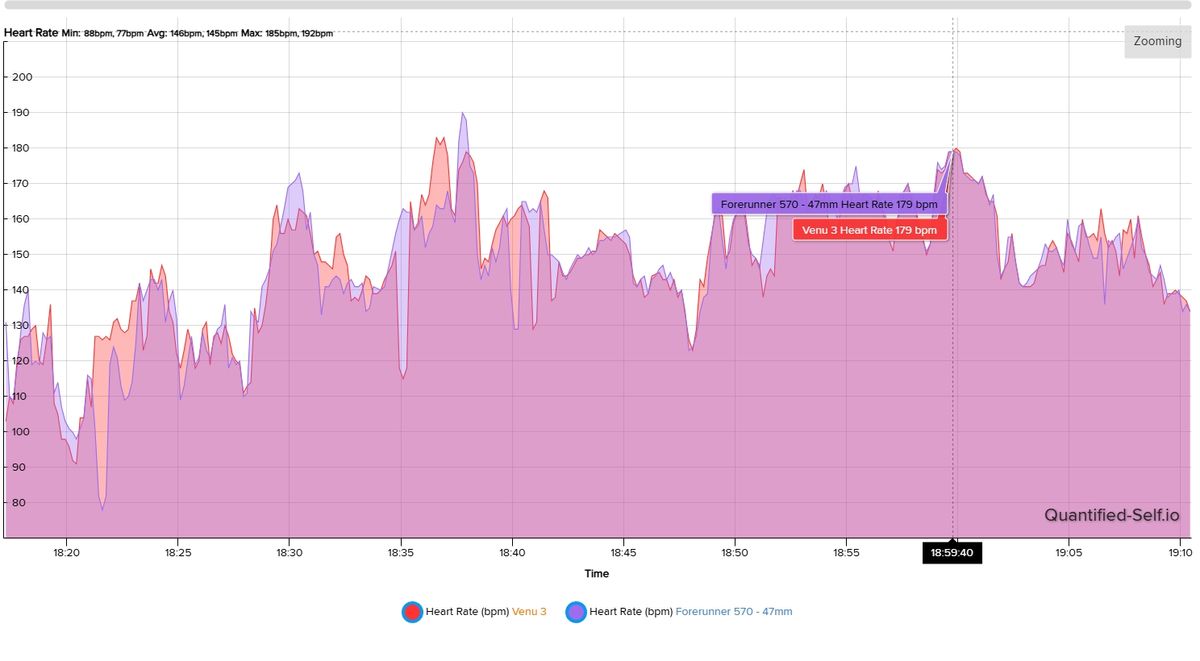Image resolution: width=1200 pixels, height=661 pixels.
Task: Click the horizontal scrollbar above the chart
Action: click(600, 5)
